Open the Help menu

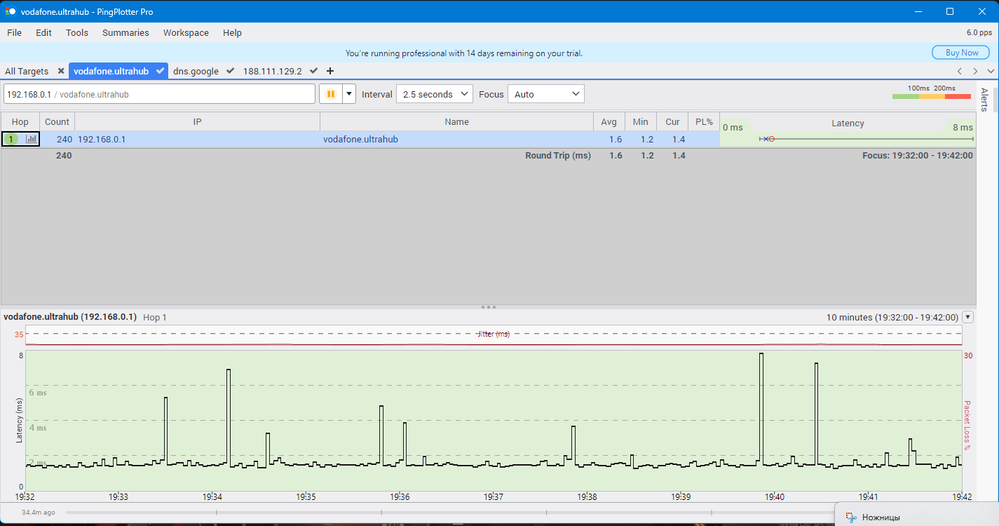pos(232,32)
